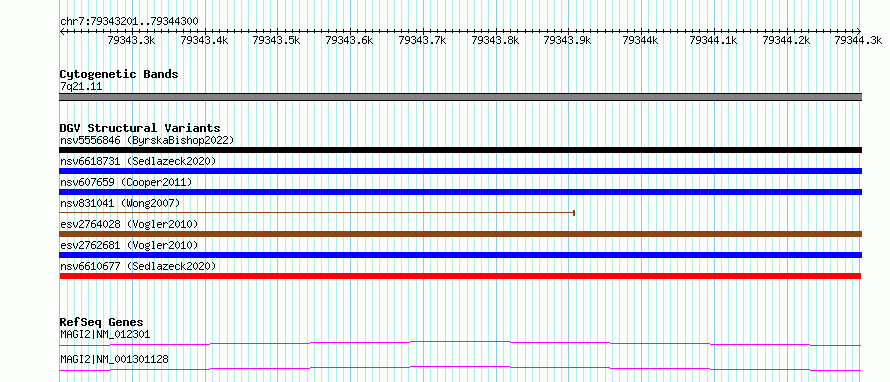The width and height of the screenshot is (890, 382).
Task: Click the chr7:79343201..79344300 coordinate label
Action: pyautogui.click(x=129, y=22)
